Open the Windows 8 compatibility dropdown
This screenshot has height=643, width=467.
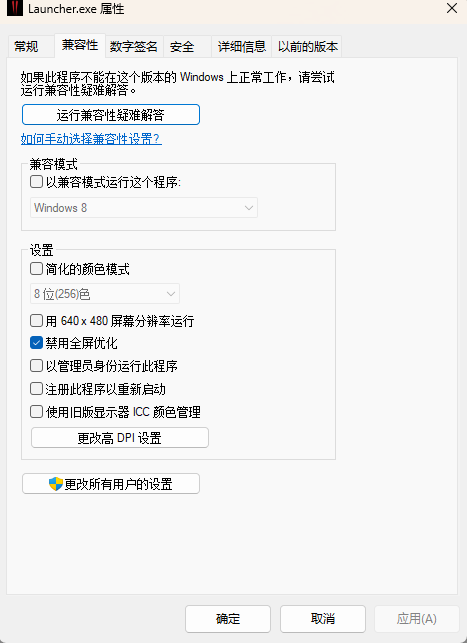coord(144,207)
